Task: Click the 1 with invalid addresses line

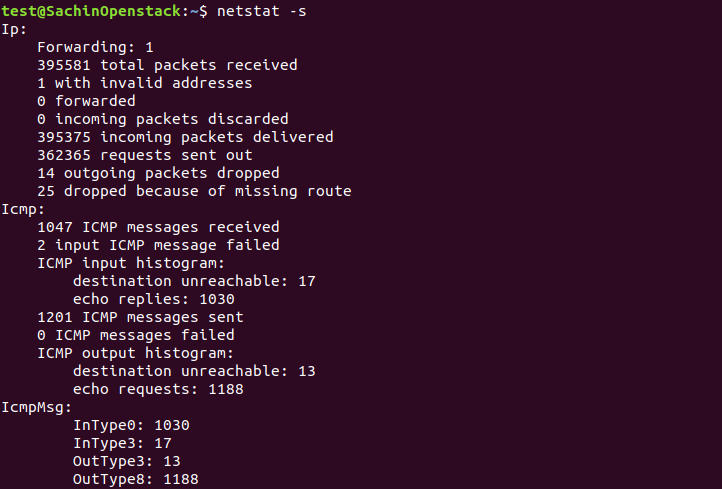Action: coord(145,83)
